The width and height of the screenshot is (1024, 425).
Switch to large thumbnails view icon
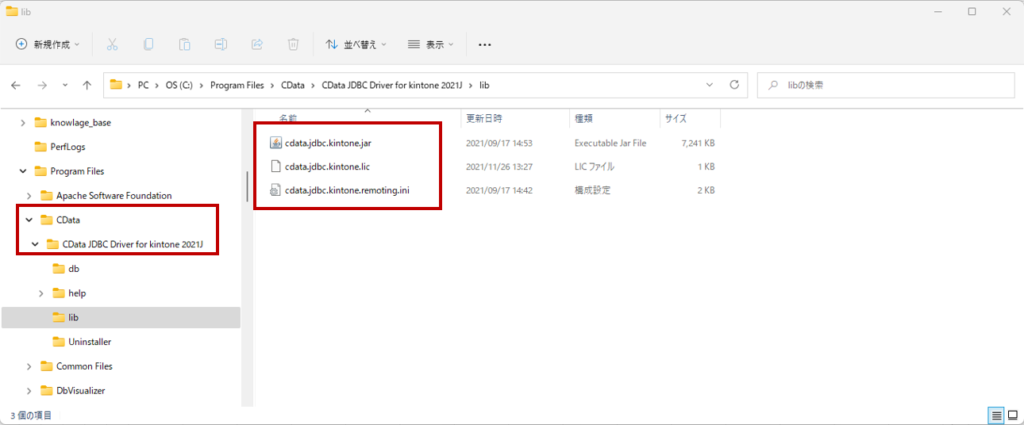point(1012,415)
